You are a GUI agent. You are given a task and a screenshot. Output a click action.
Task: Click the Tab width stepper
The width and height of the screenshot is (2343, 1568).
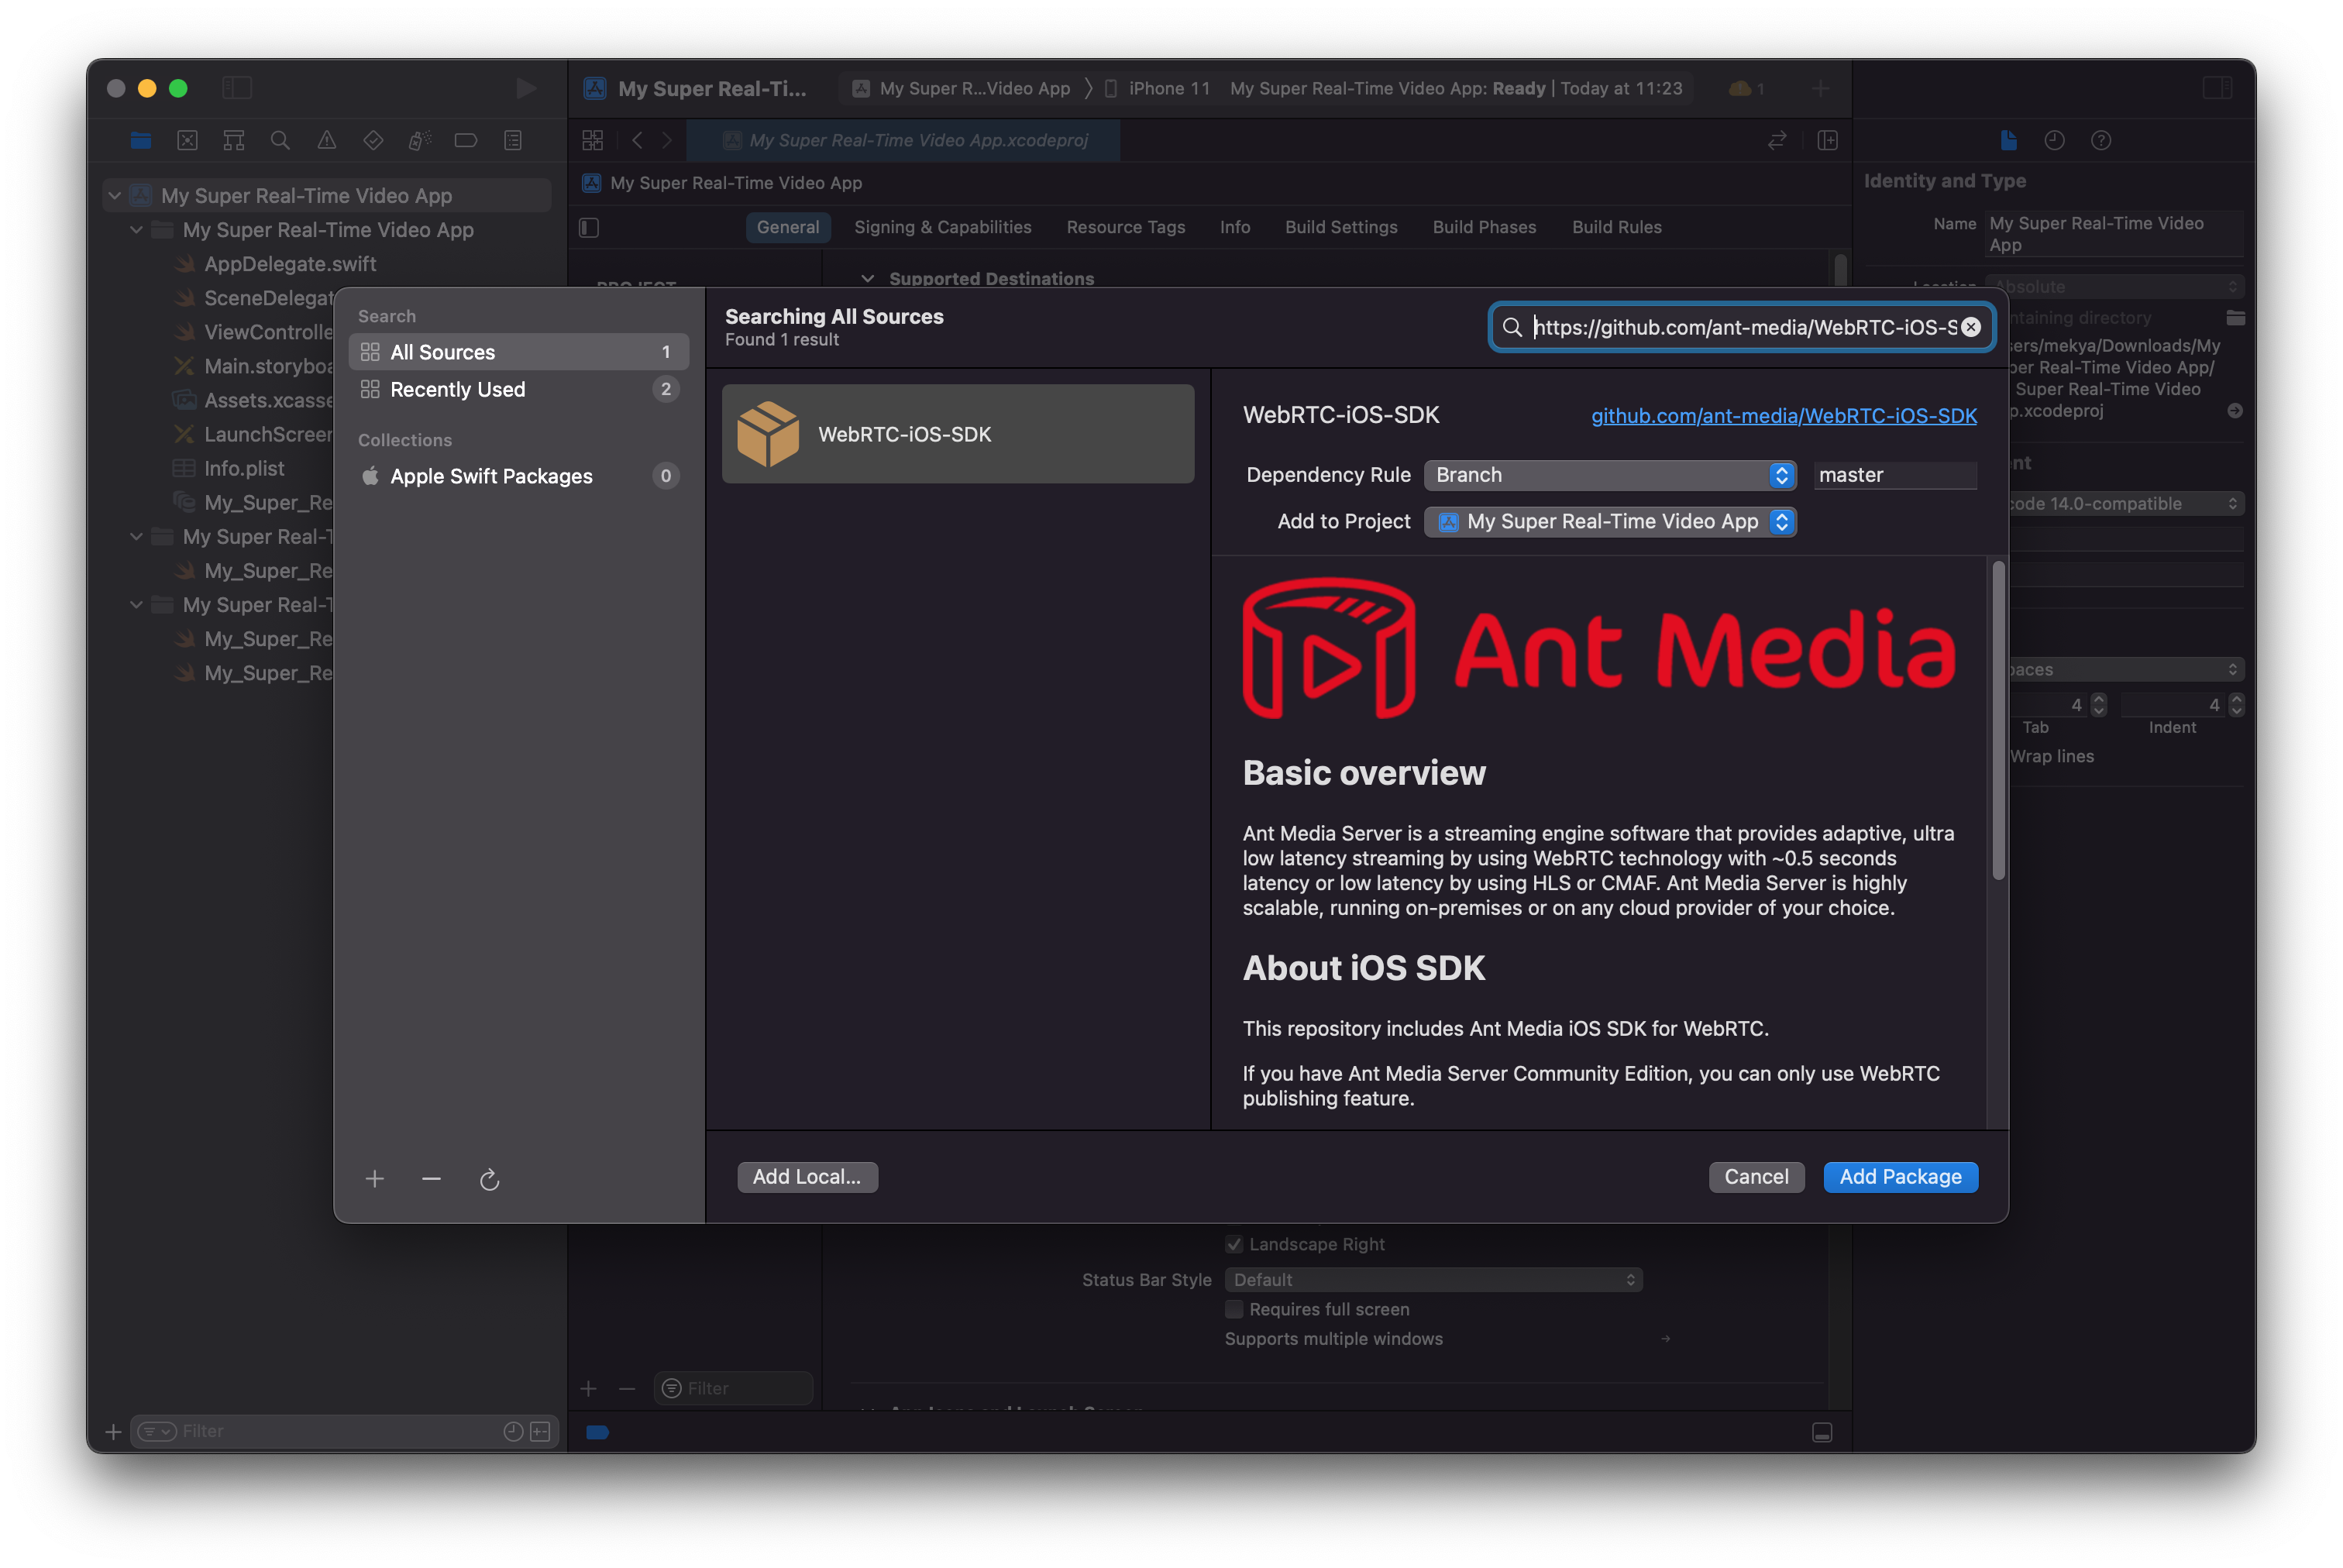(x=2098, y=705)
